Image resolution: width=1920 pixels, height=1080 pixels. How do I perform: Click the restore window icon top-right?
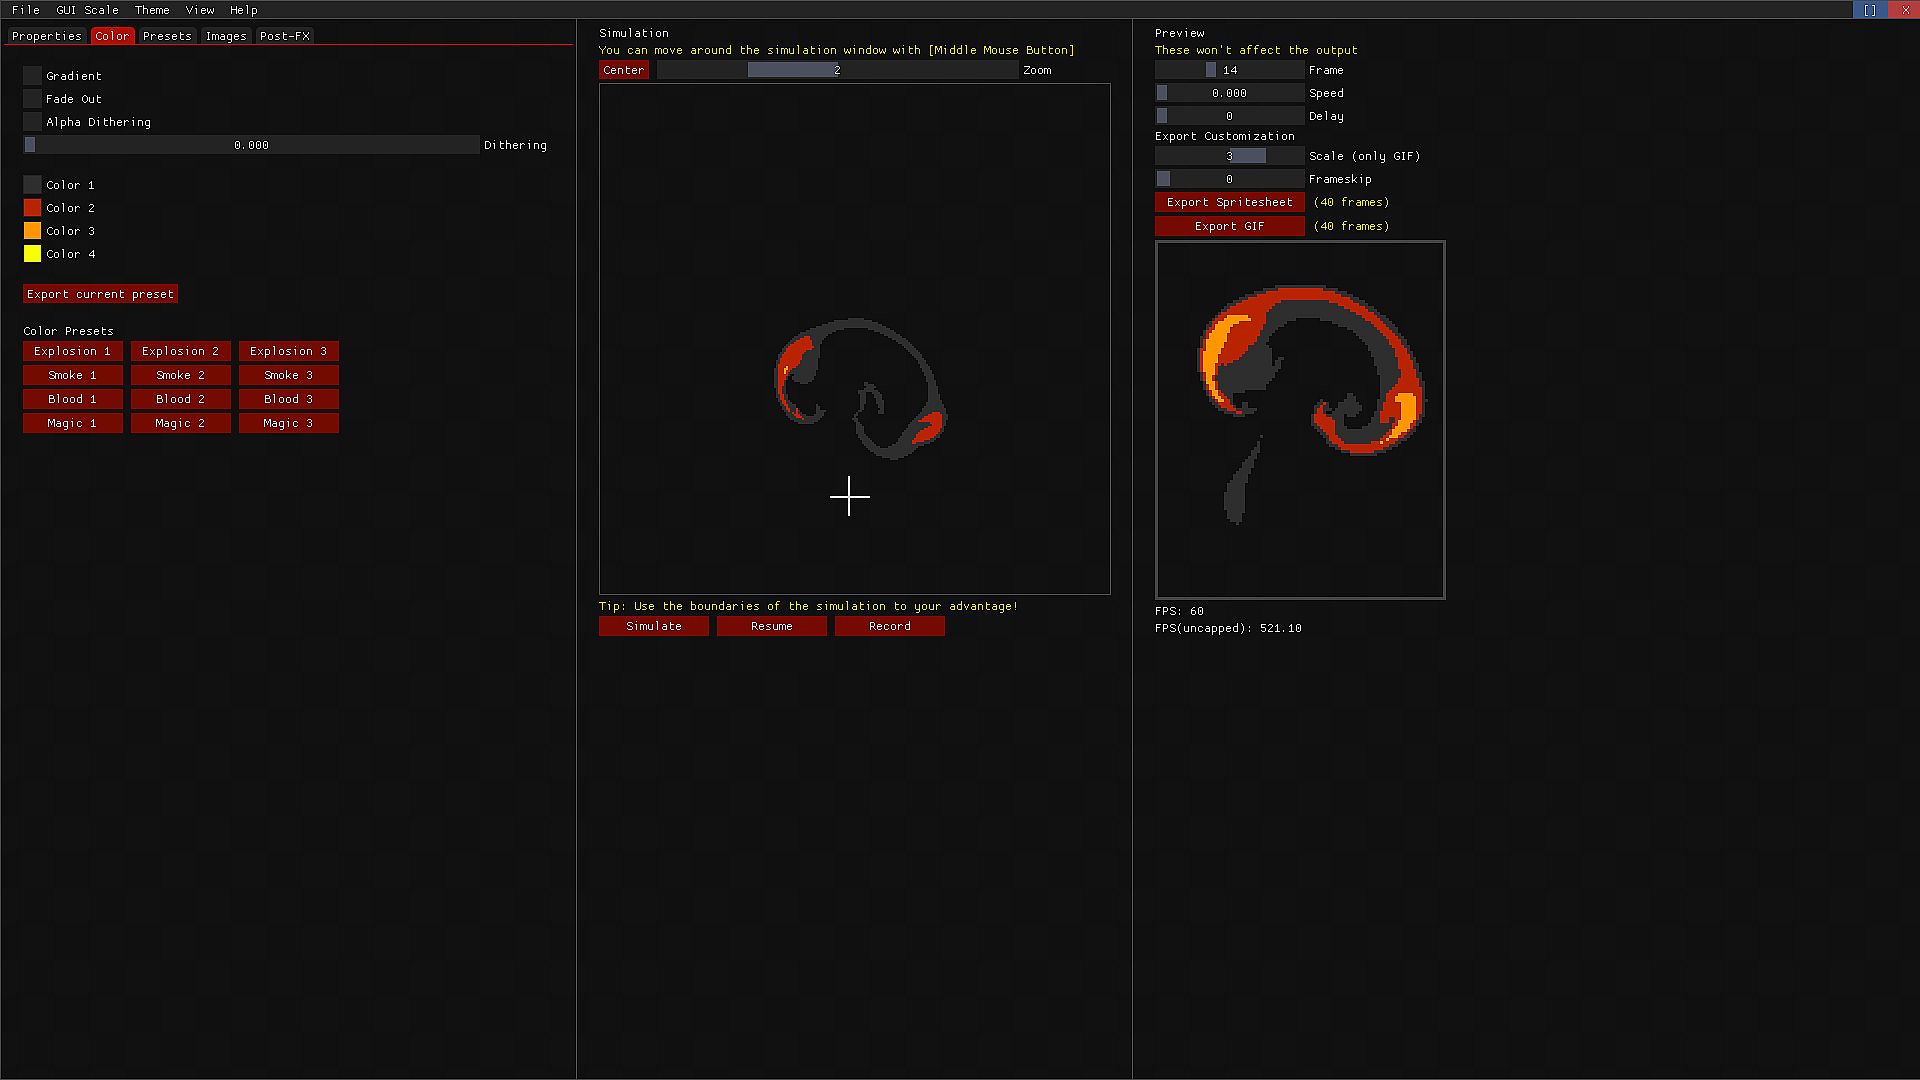(x=1870, y=10)
